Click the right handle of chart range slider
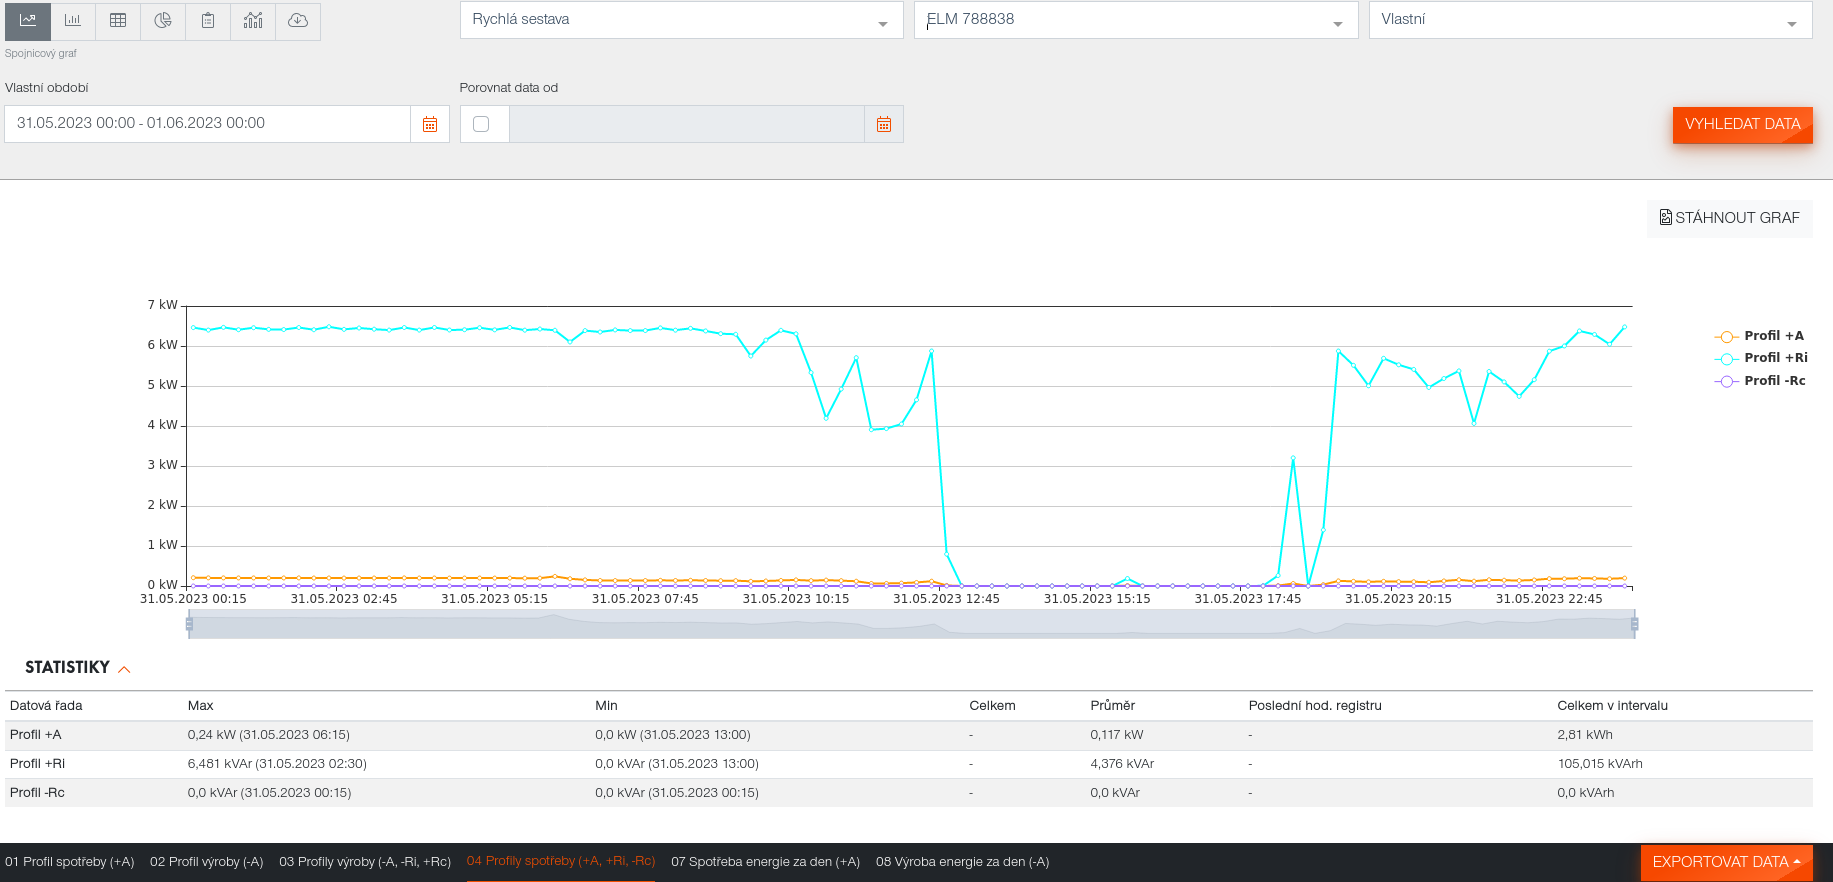Screen dimensions: 1833x882 (1635, 624)
